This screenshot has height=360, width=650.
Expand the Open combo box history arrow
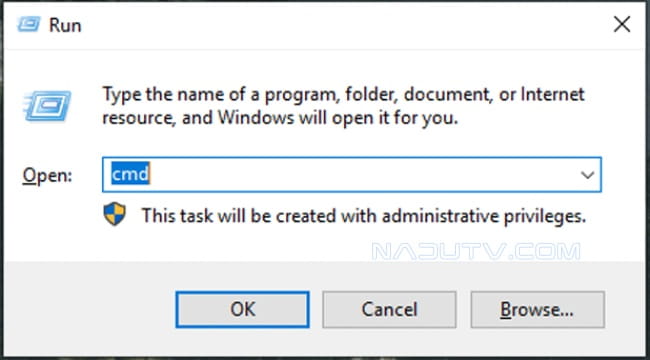(x=587, y=175)
